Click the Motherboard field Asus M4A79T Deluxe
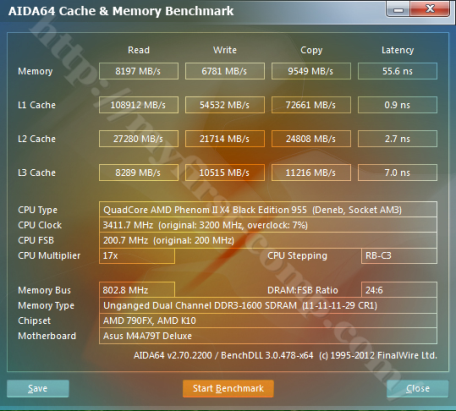 (x=268, y=336)
